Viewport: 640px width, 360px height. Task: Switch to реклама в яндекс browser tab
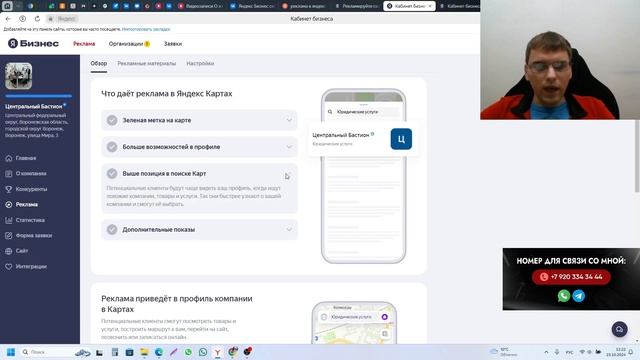coord(304,6)
